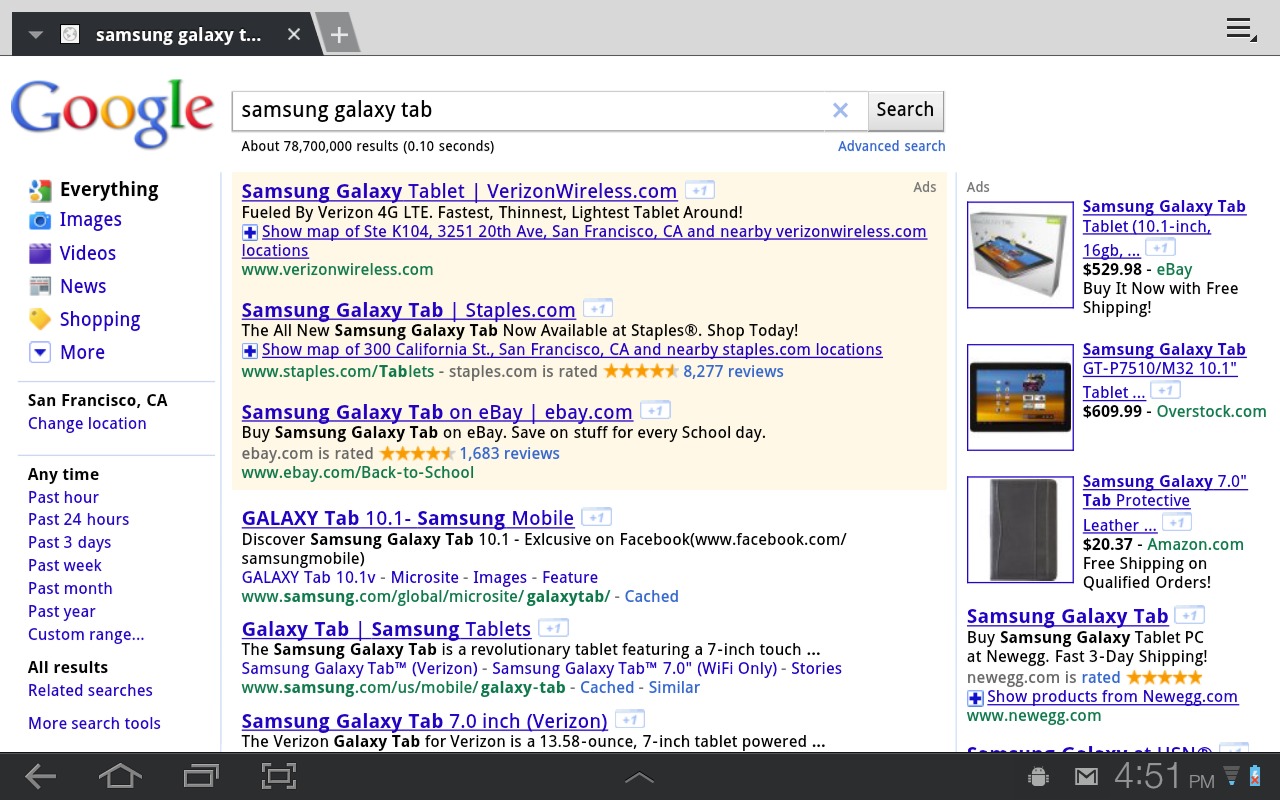Filter results to Past year
Image resolution: width=1280 pixels, height=800 pixels.
click(x=62, y=611)
